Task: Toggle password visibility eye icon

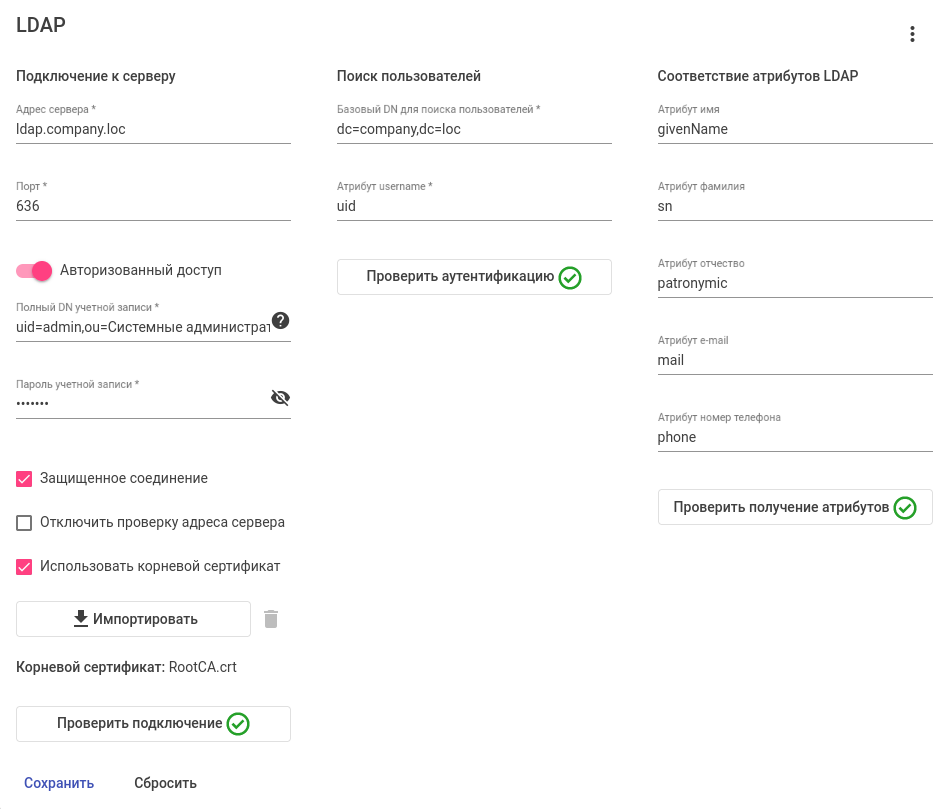Action: pos(280,397)
